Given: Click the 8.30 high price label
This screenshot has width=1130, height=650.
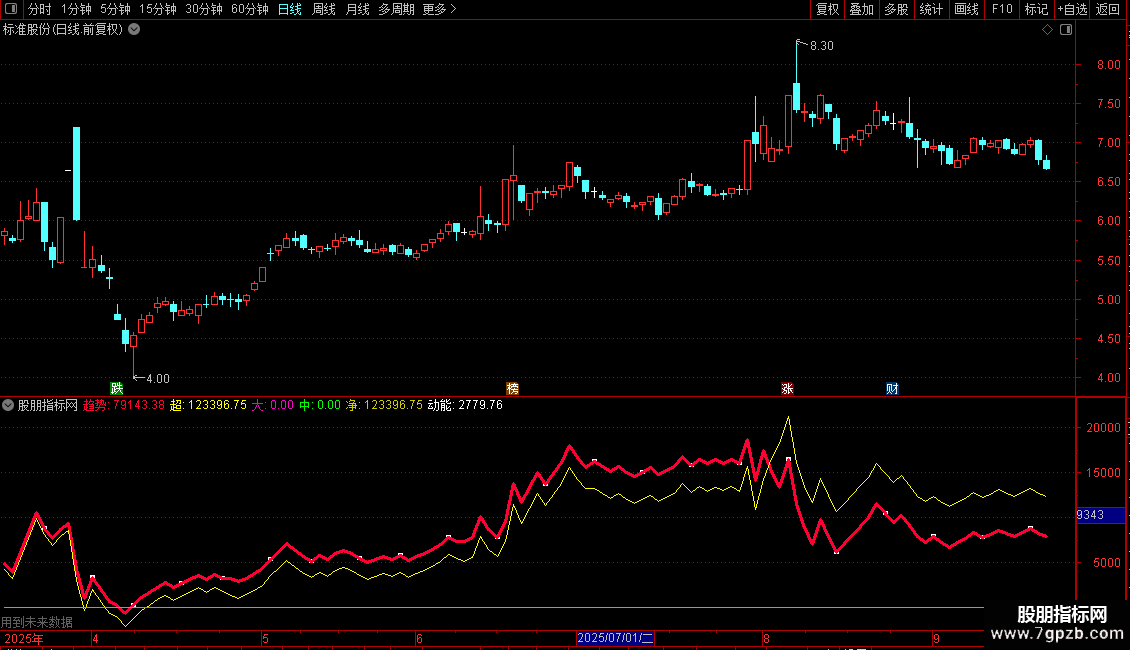Looking at the screenshot, I should click(822, 45).
